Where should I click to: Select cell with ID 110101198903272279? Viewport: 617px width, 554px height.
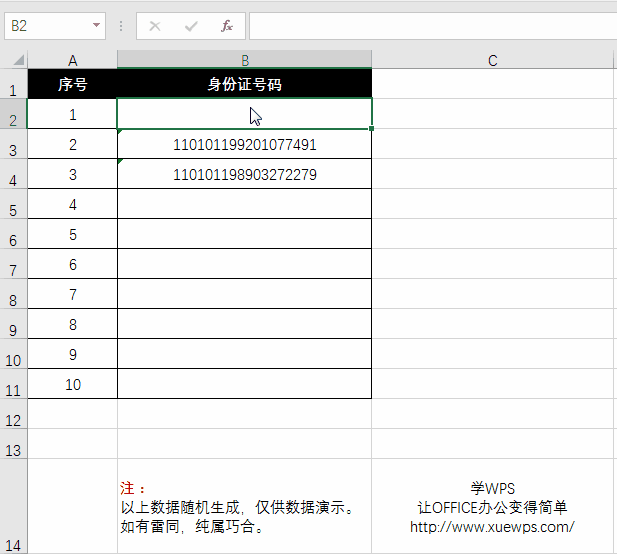click(244, 175)
